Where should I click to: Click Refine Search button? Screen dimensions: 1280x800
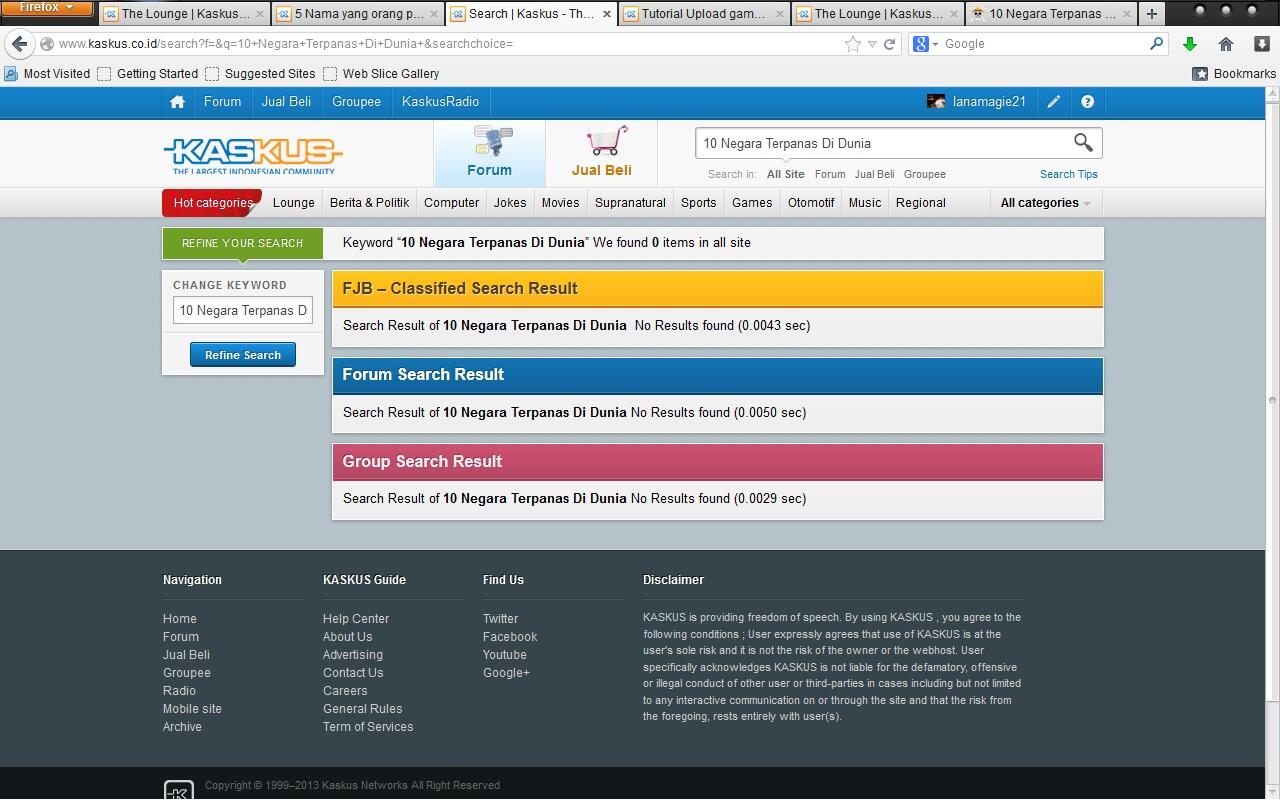(243, 355)
